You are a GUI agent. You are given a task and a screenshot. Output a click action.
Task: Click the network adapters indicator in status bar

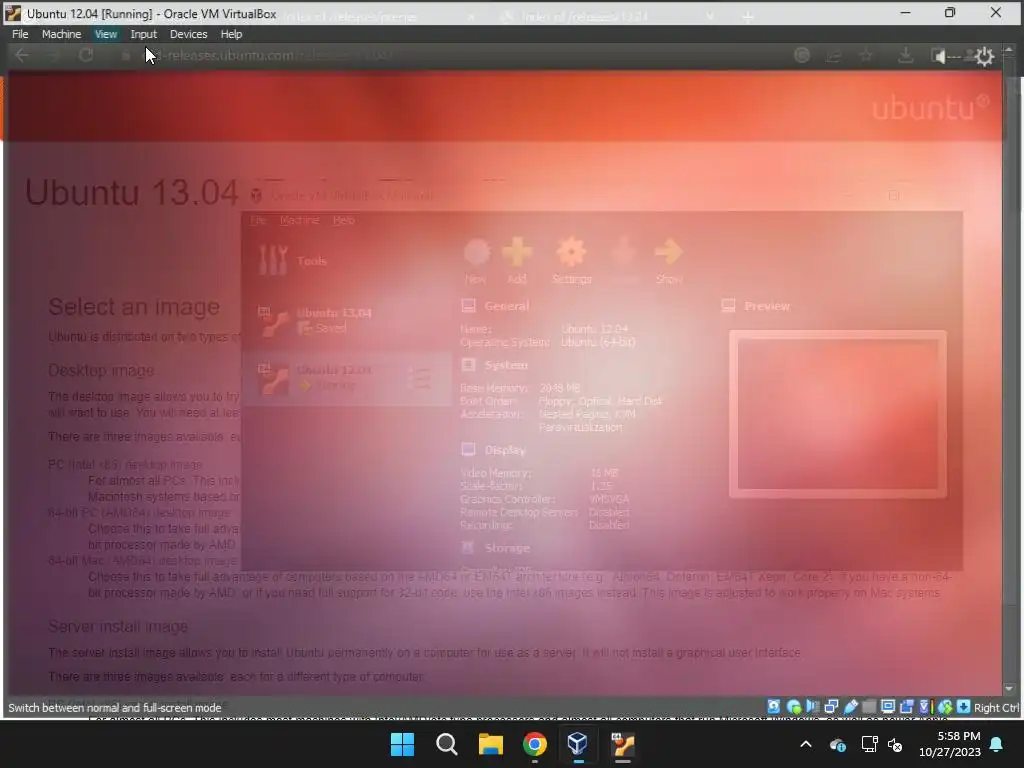[831, 707]
